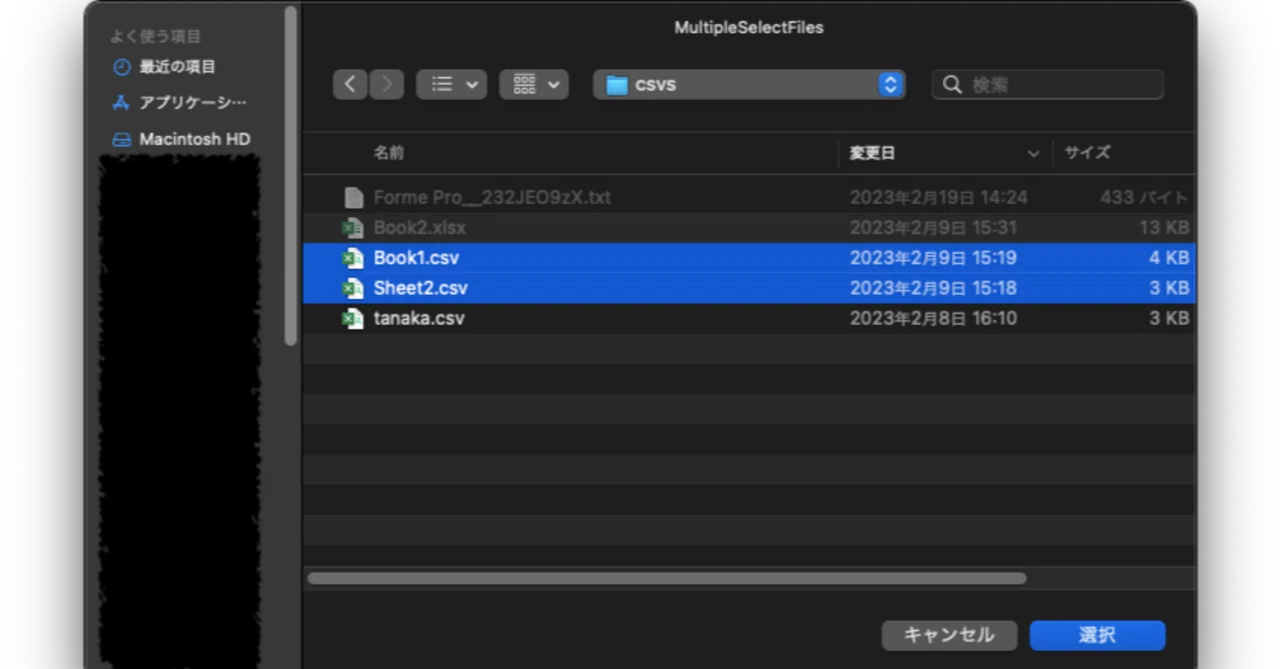The height and width of the screenshot is (669, 1280).
Task: Go forward with the right chevron button
Action: click(x=387, y=85)
